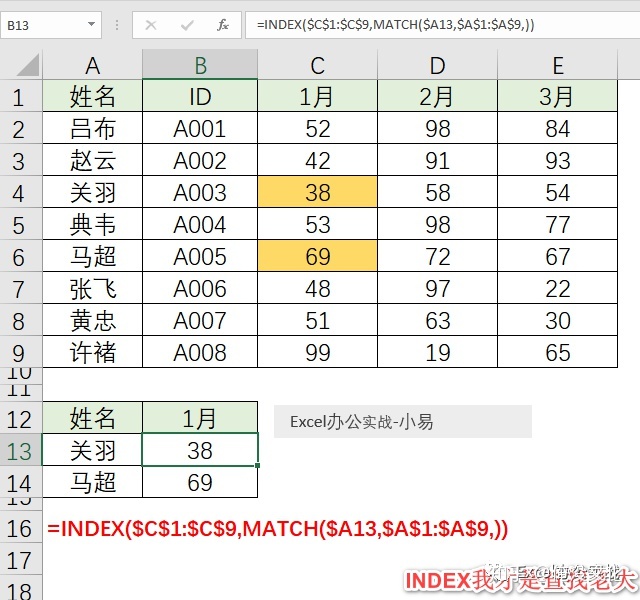Select cell A003

tap(200, 192)
